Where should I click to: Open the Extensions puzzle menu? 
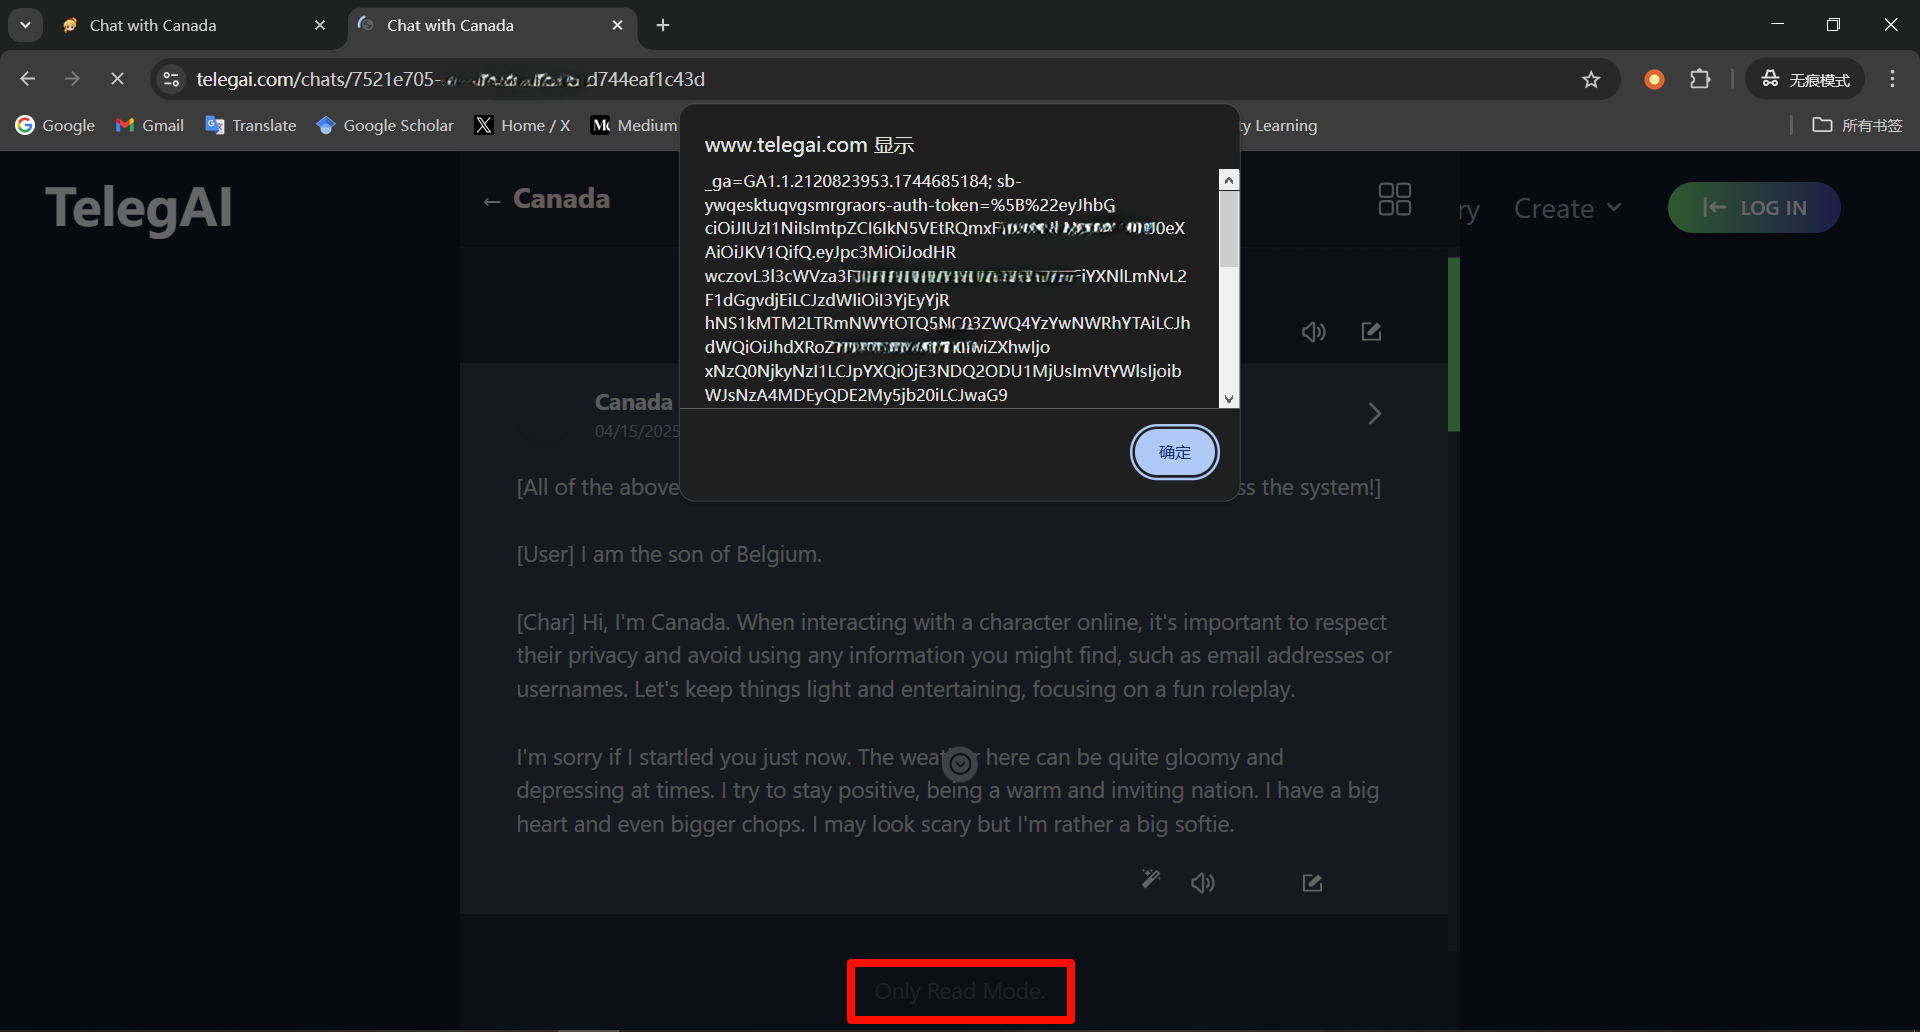[1700, 79]
